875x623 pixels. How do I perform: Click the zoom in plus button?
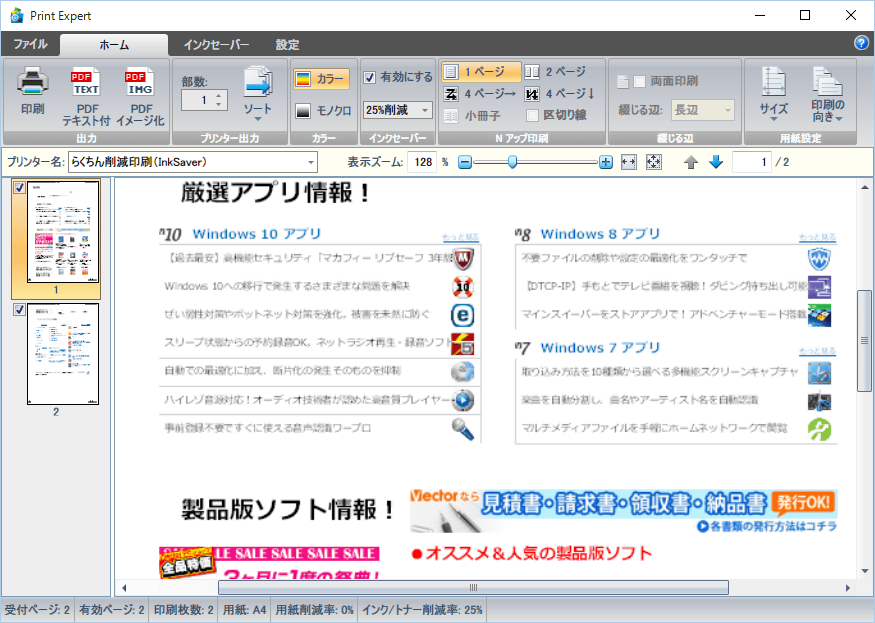605,162
